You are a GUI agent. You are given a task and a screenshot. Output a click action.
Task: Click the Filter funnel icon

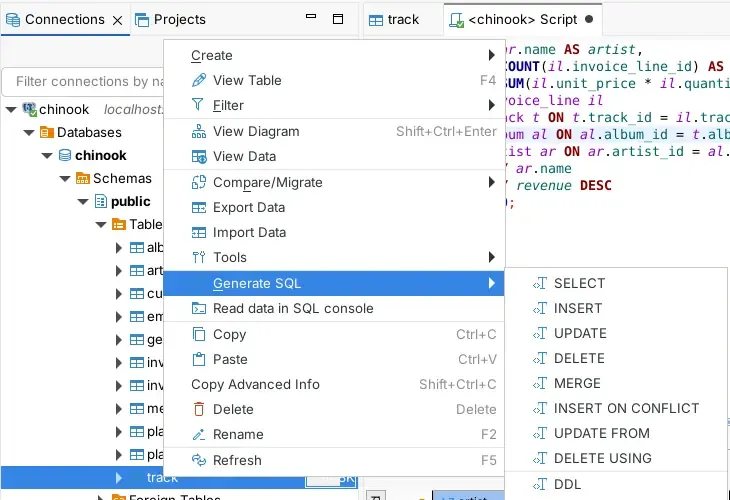coord(198,105)
